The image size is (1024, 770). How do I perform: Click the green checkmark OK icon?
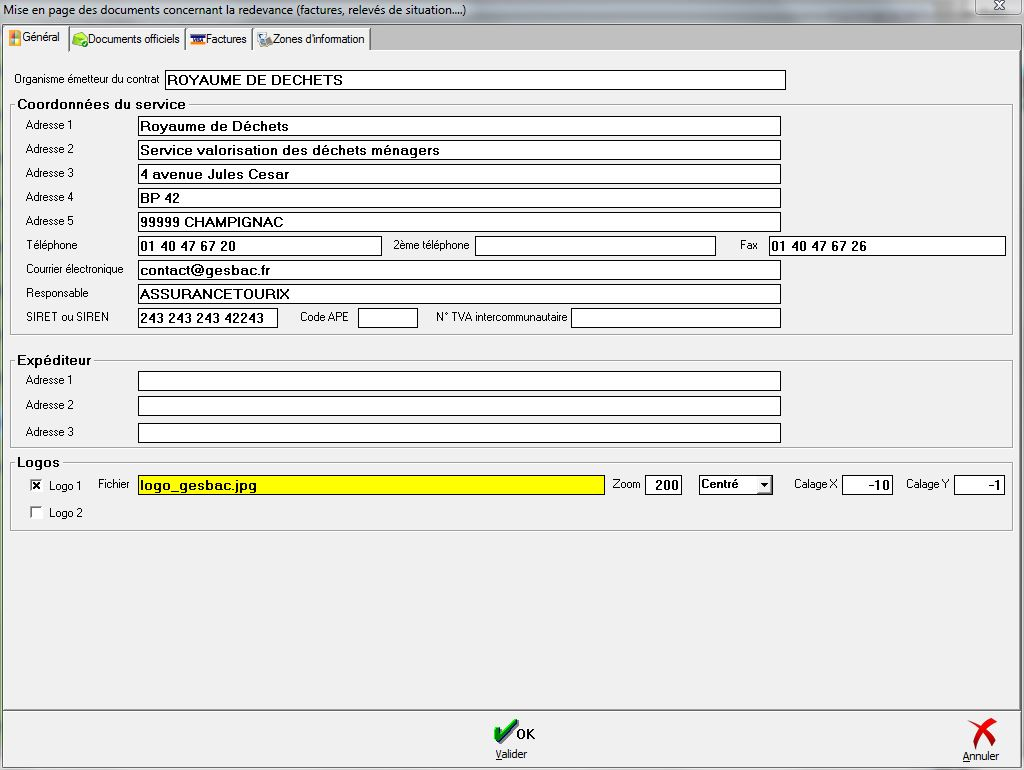tap(506, 731)
